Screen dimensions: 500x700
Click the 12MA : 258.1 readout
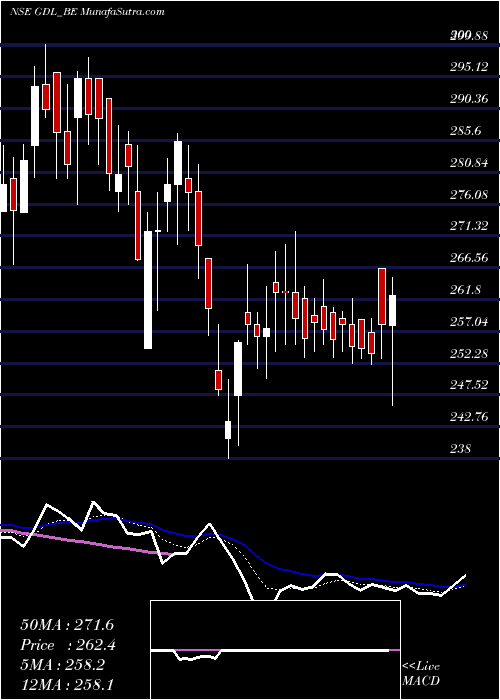click(69, 686)
